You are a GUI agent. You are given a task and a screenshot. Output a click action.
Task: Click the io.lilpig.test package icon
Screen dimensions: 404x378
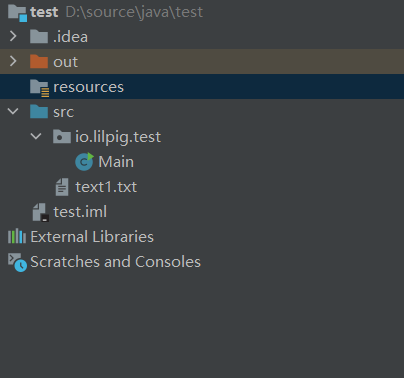[x=62, y=137]
